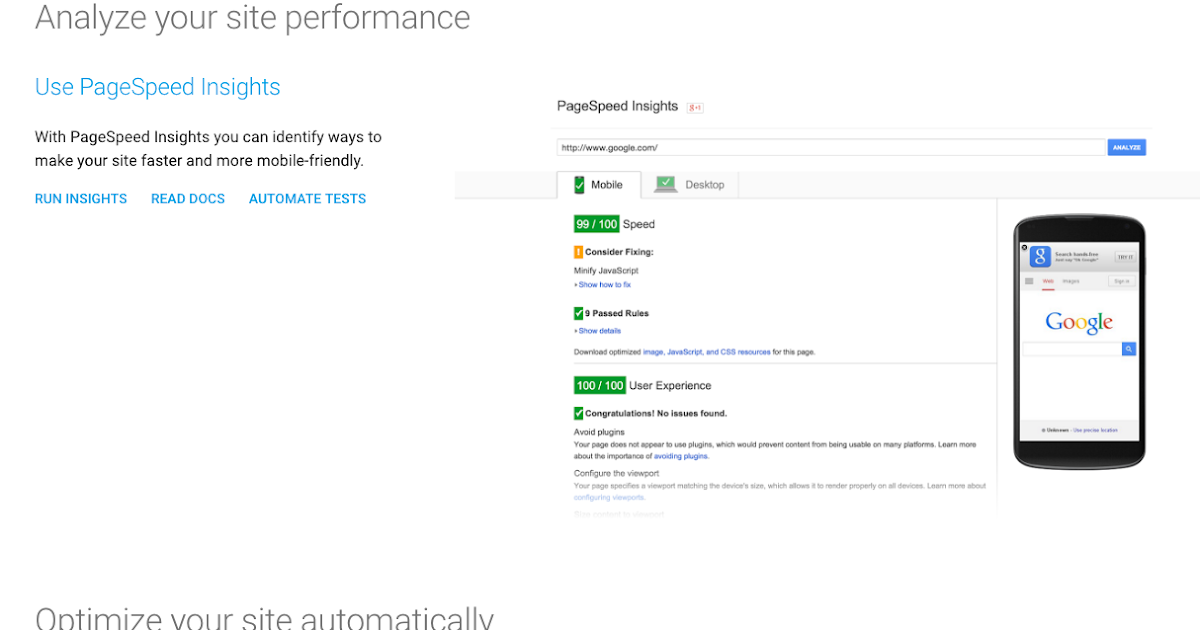This screenshot has width=1200, height=630.
Task: Click the g+1 share icon next to PageSpeed Insights
Action: coord(695,107)
